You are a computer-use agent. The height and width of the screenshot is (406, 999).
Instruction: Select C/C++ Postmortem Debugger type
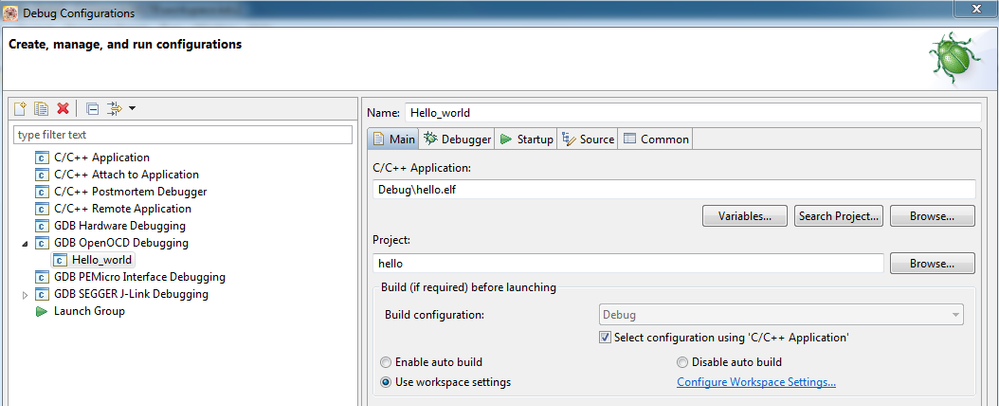(x=130, y=192)
